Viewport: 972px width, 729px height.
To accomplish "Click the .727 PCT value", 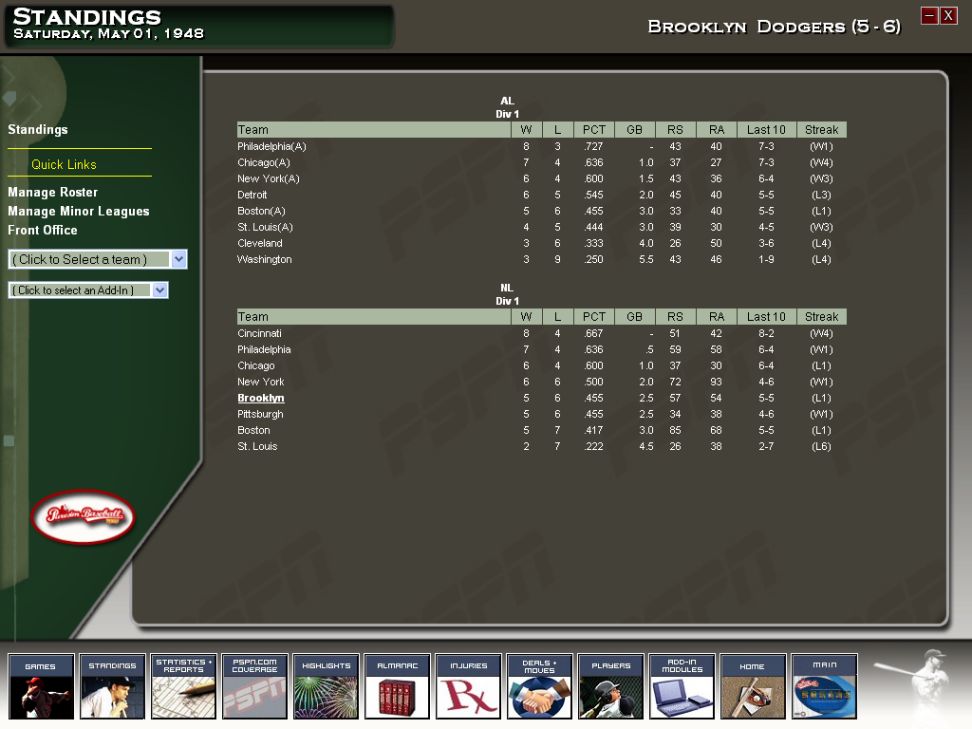I will coord(593,146).
